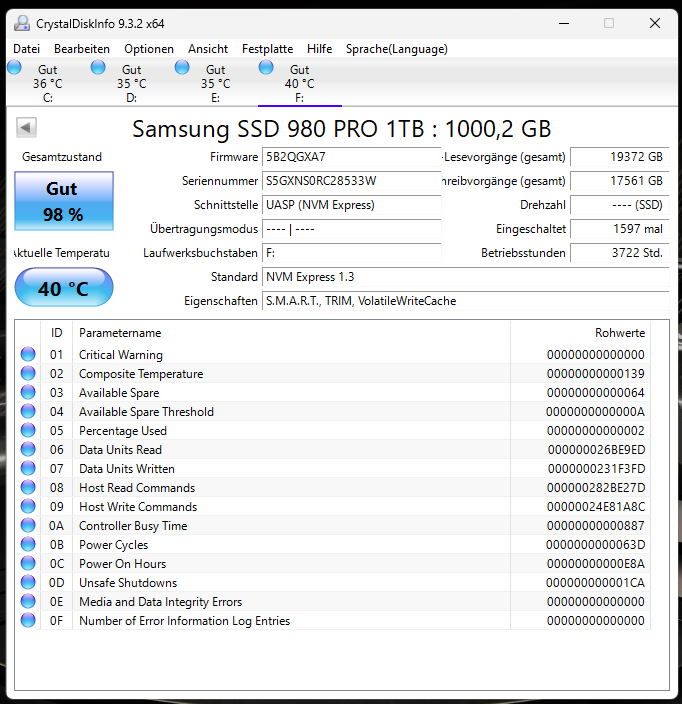Click the CrystalDiskInfo app icon in title bar
The width and height of the screenshot is (682, 704).
[x=22, y=23]
